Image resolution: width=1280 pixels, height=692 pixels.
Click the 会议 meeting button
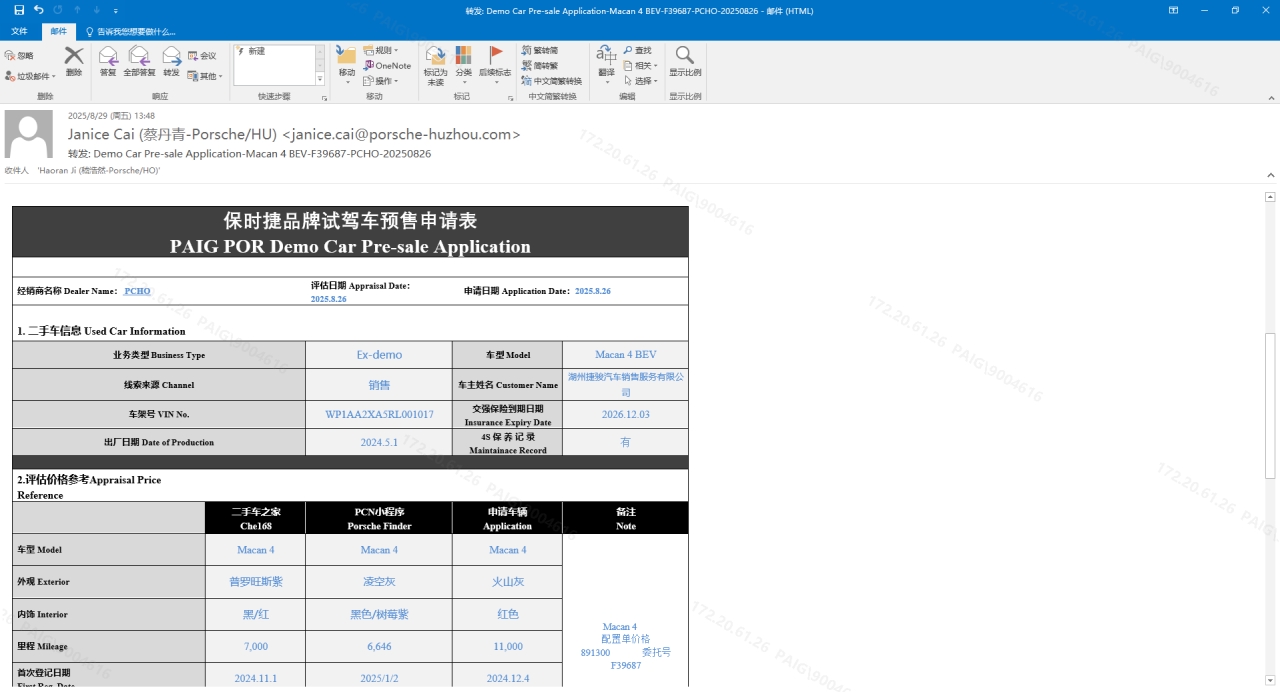click(202, 56)
